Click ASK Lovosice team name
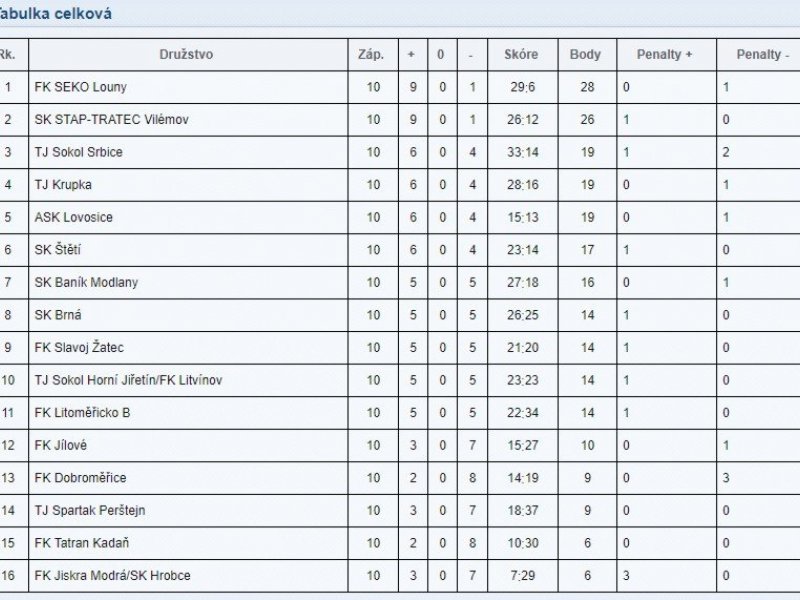This screenshot has width=800, height=600. point(73,217)
